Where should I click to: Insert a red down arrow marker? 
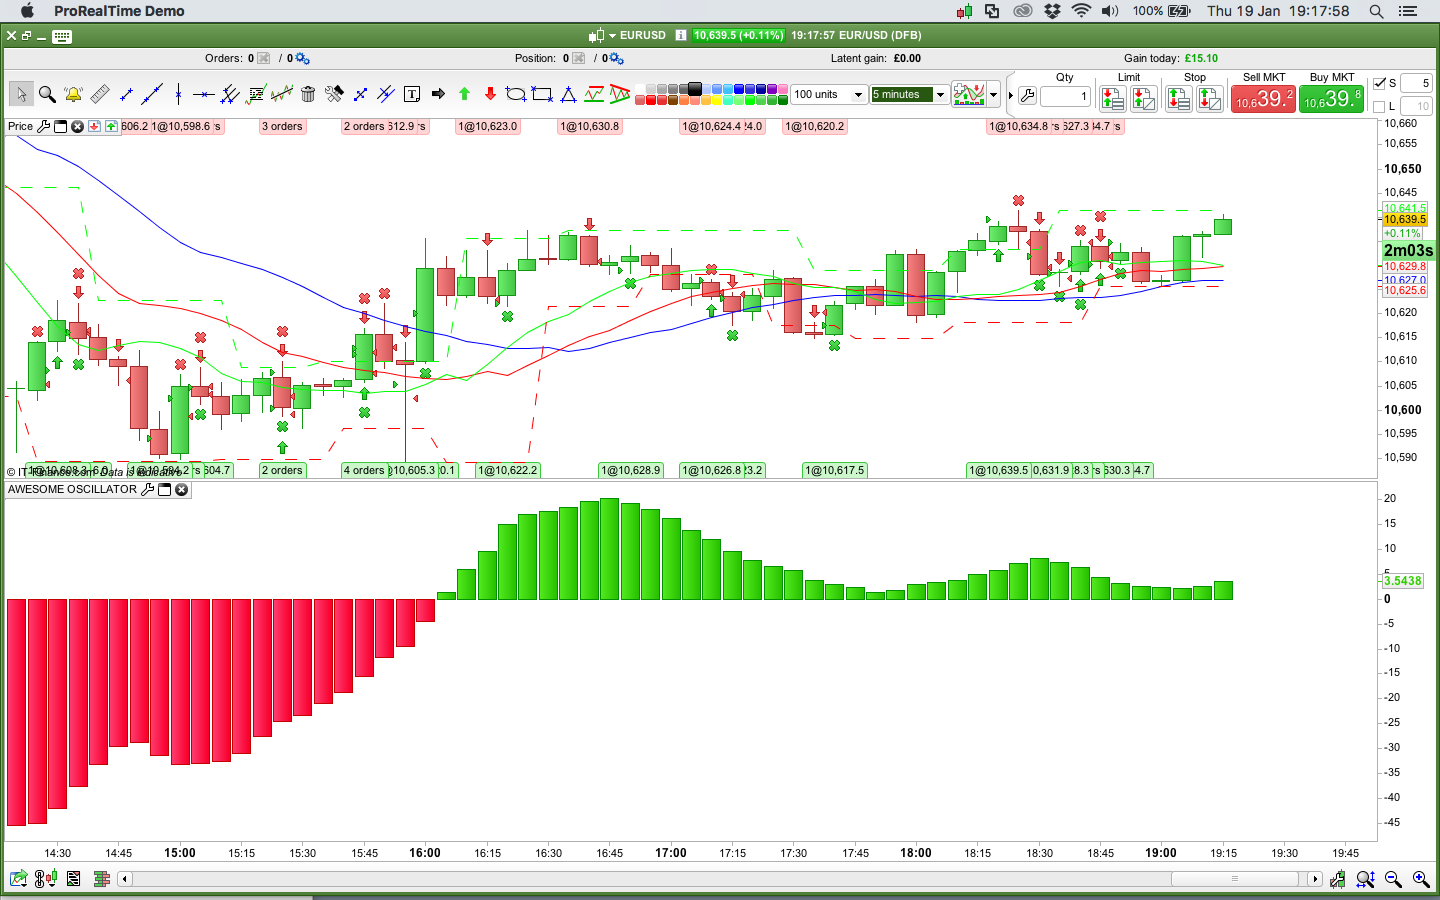pos(490,94)
